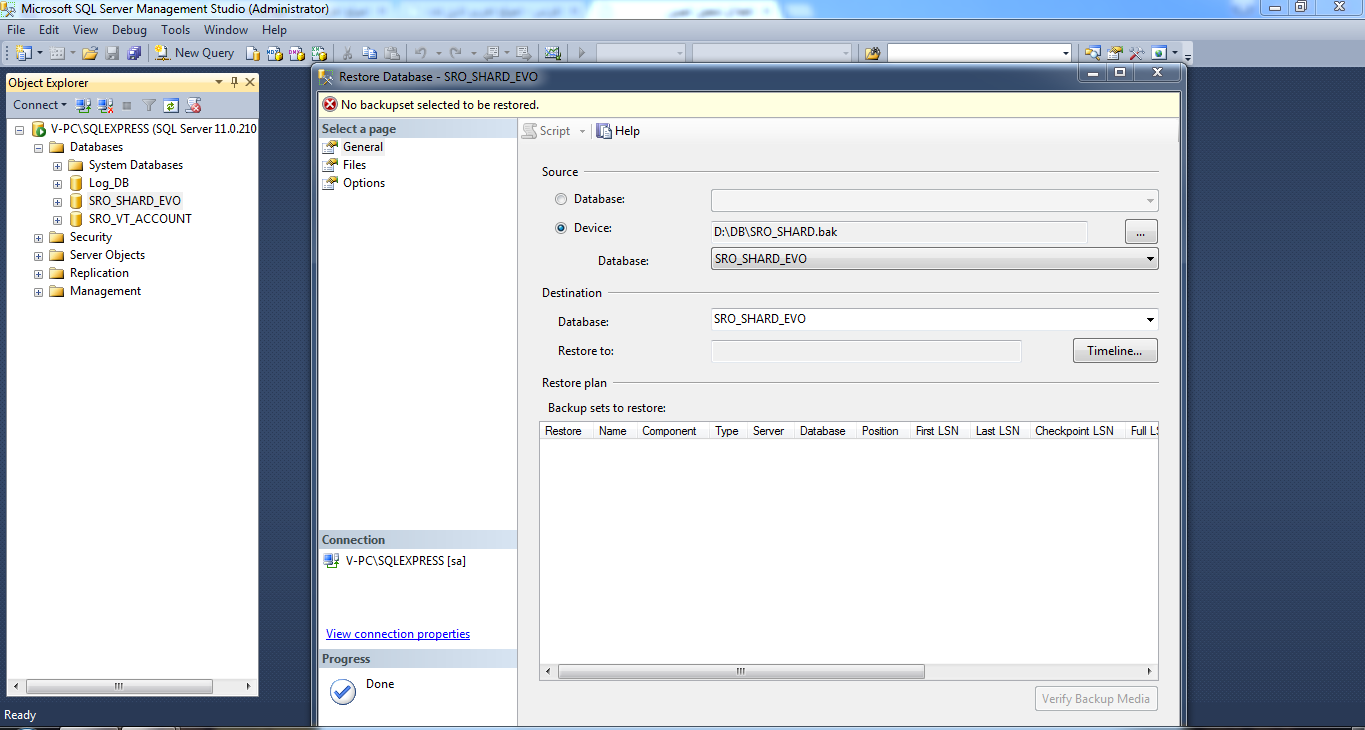Open the Help menu in menu bar
The image size is (1365, 730).
tap(274, 30)
